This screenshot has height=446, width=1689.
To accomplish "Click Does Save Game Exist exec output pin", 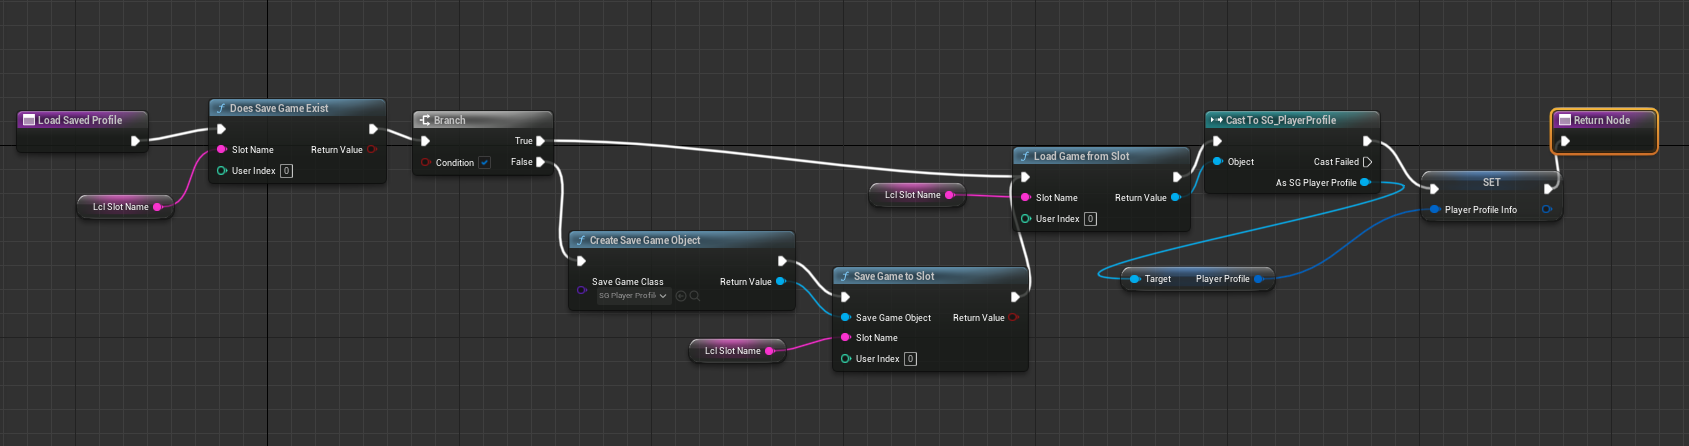I will click(373, 129).
